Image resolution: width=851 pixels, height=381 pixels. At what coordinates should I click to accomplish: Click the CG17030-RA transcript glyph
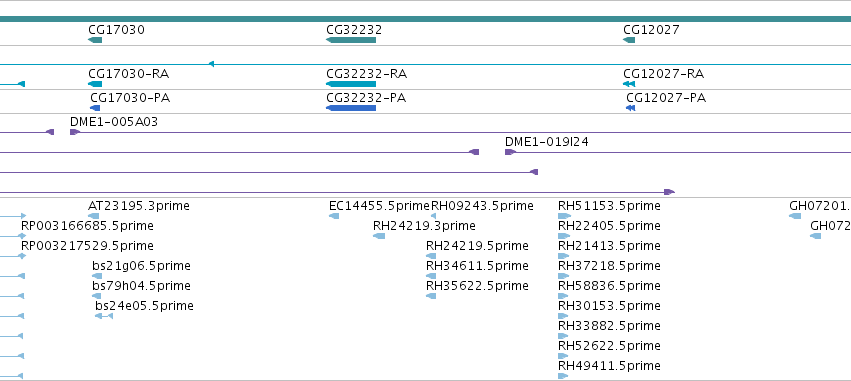[95, 84]
